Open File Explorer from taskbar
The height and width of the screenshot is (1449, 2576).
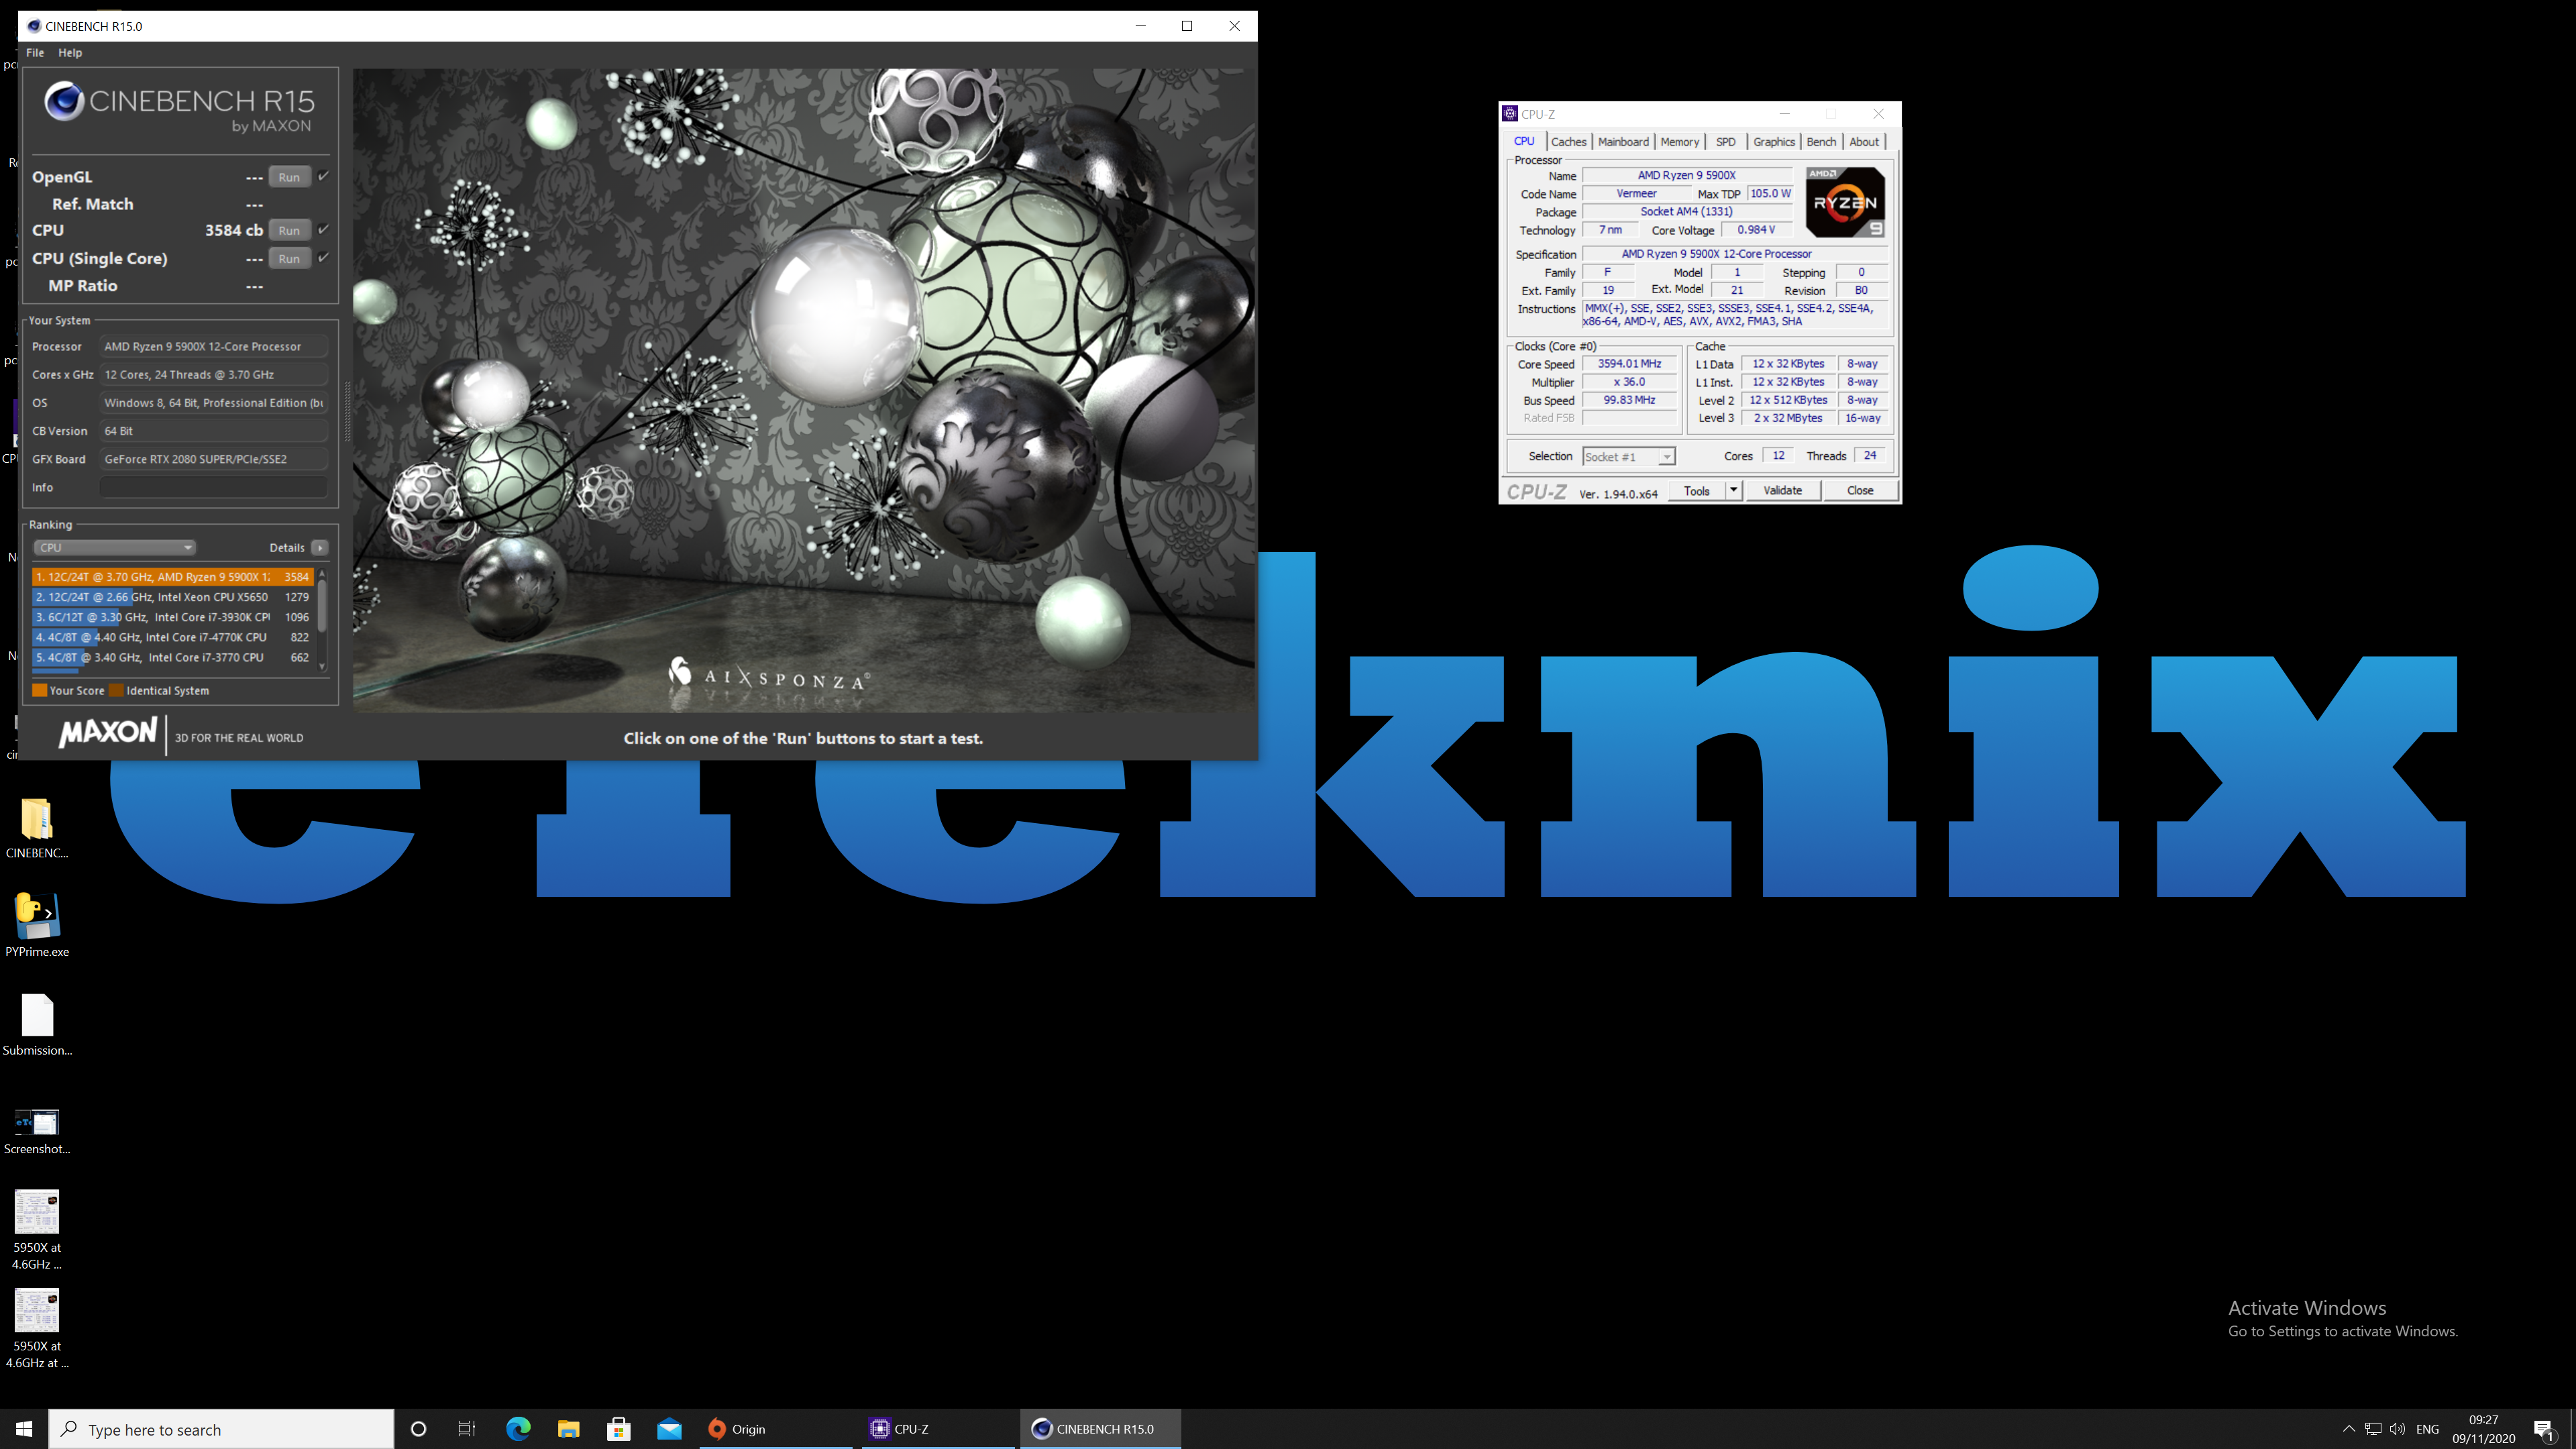tap(569, 1429)
